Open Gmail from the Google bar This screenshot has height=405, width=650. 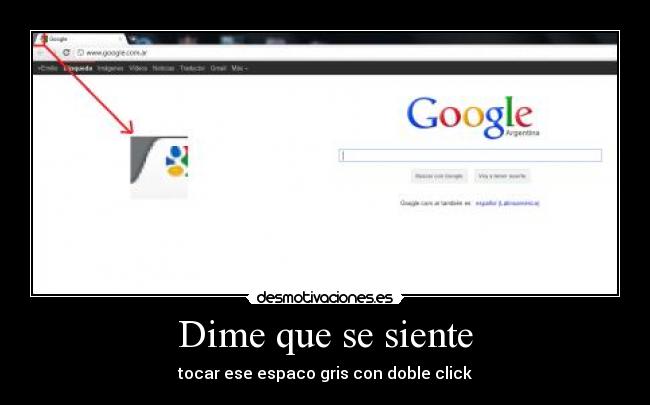218,68
